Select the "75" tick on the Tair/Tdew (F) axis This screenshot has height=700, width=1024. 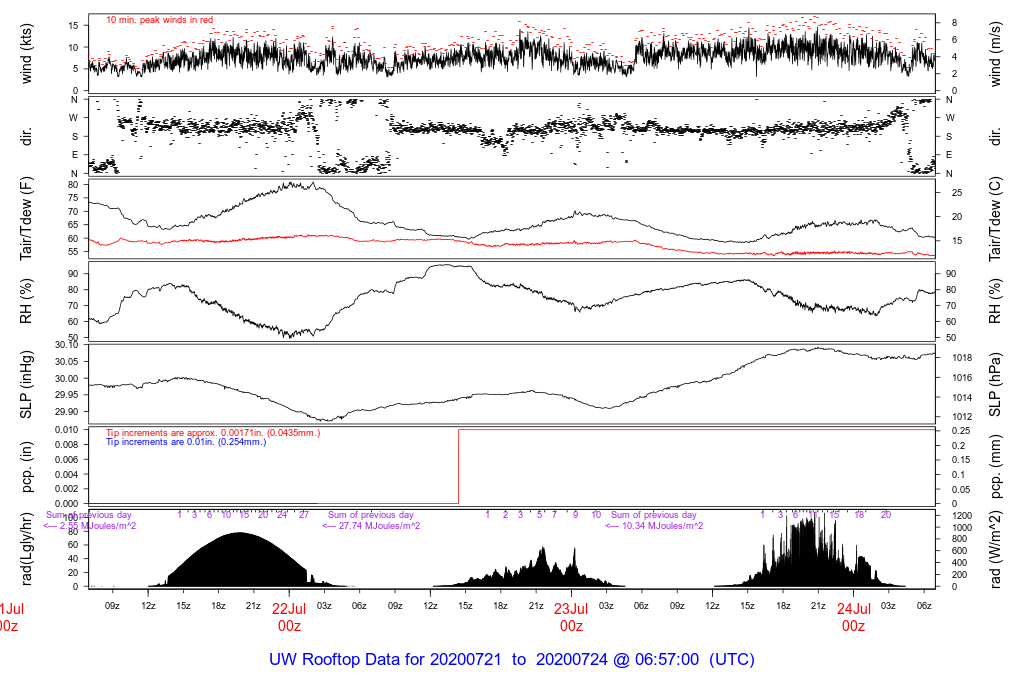(73, 198)
